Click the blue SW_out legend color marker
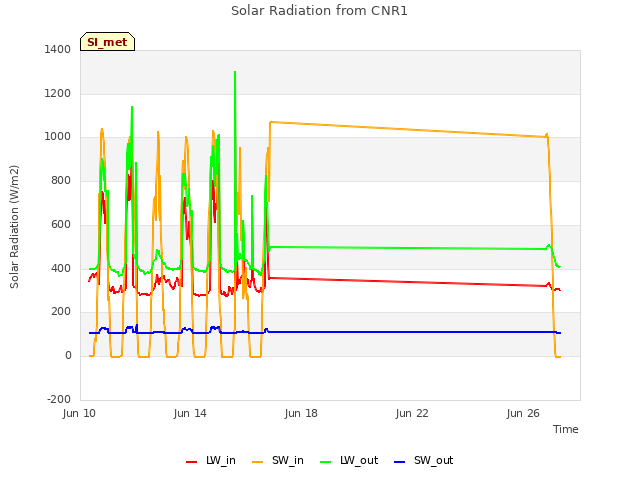This screenshot has height=480, width=640. [x=400, y=462]
